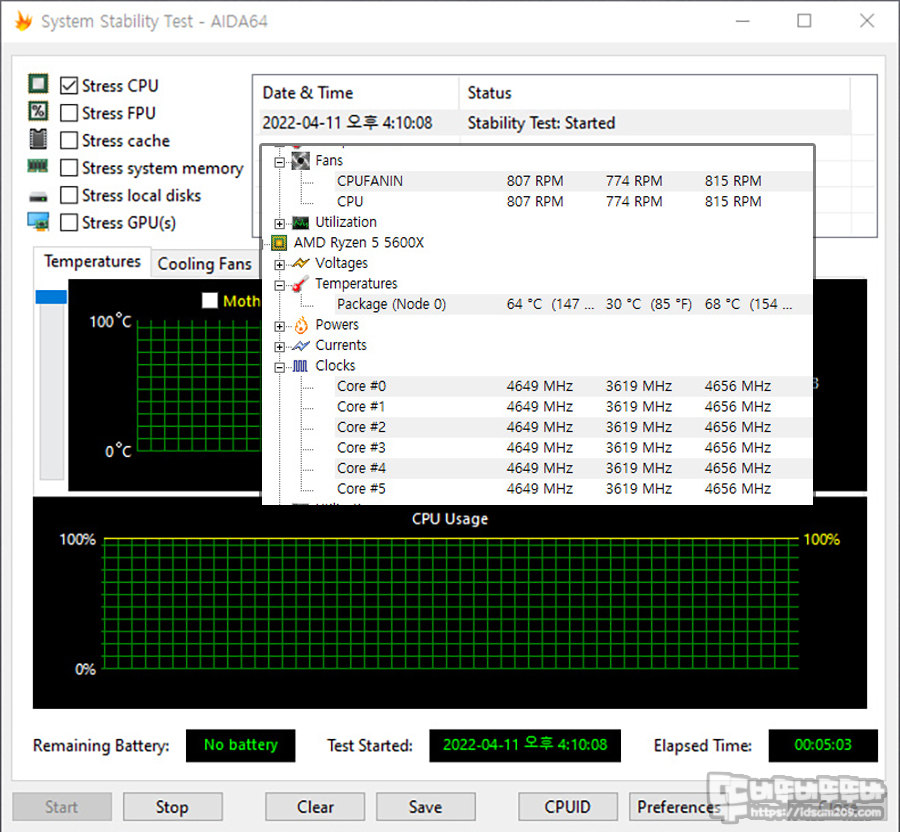The width and height of the screenshot is (900, 832).
Task: Click the line-chart icon next to Currents
Action: 301,345
